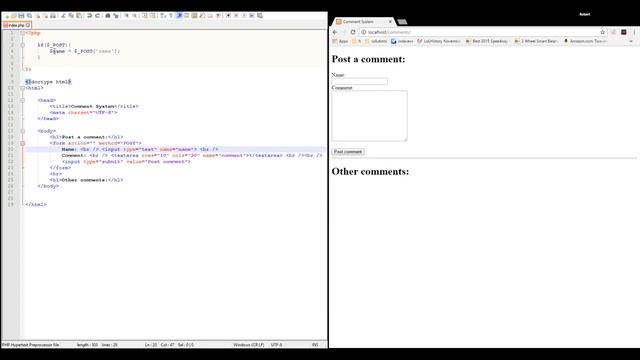This screenshot has width=640, height=360.
Task: Click the Copy toolbar icon
Action: click(71, 16)
